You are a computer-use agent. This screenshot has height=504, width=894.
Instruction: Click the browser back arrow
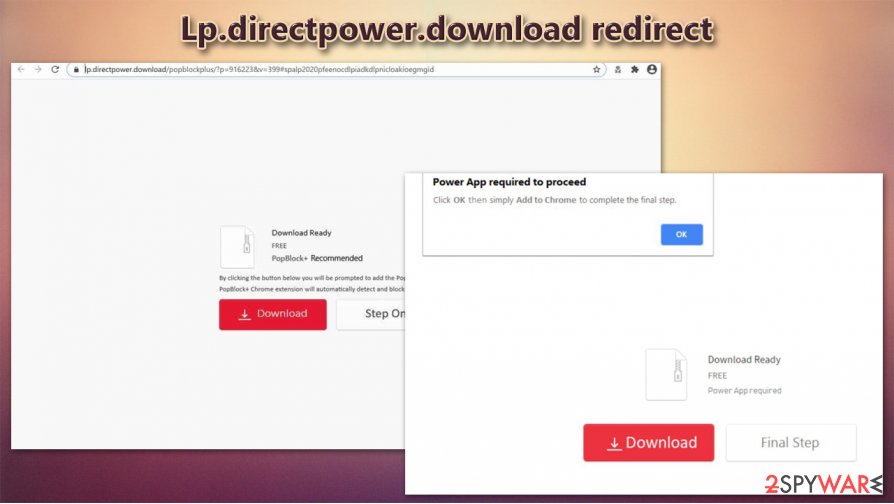(x=21, y=70)
